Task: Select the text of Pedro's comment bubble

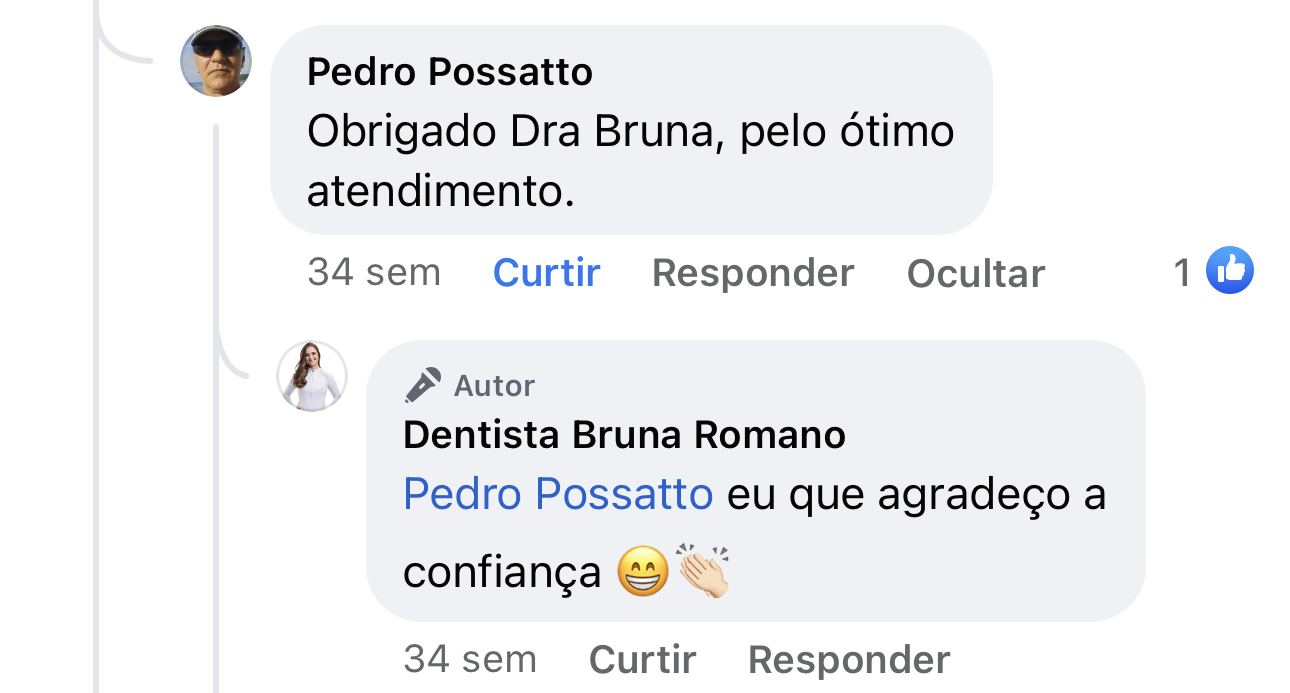Action: click(x=632, y=158)
